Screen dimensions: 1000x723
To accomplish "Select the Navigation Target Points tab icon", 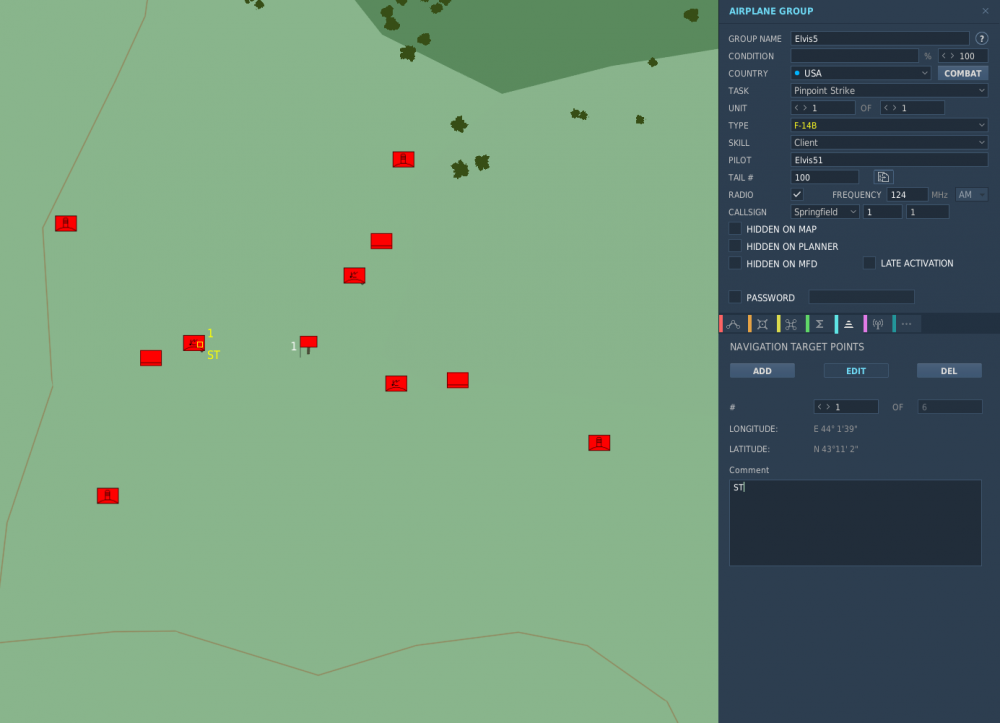I will (849, 324).
